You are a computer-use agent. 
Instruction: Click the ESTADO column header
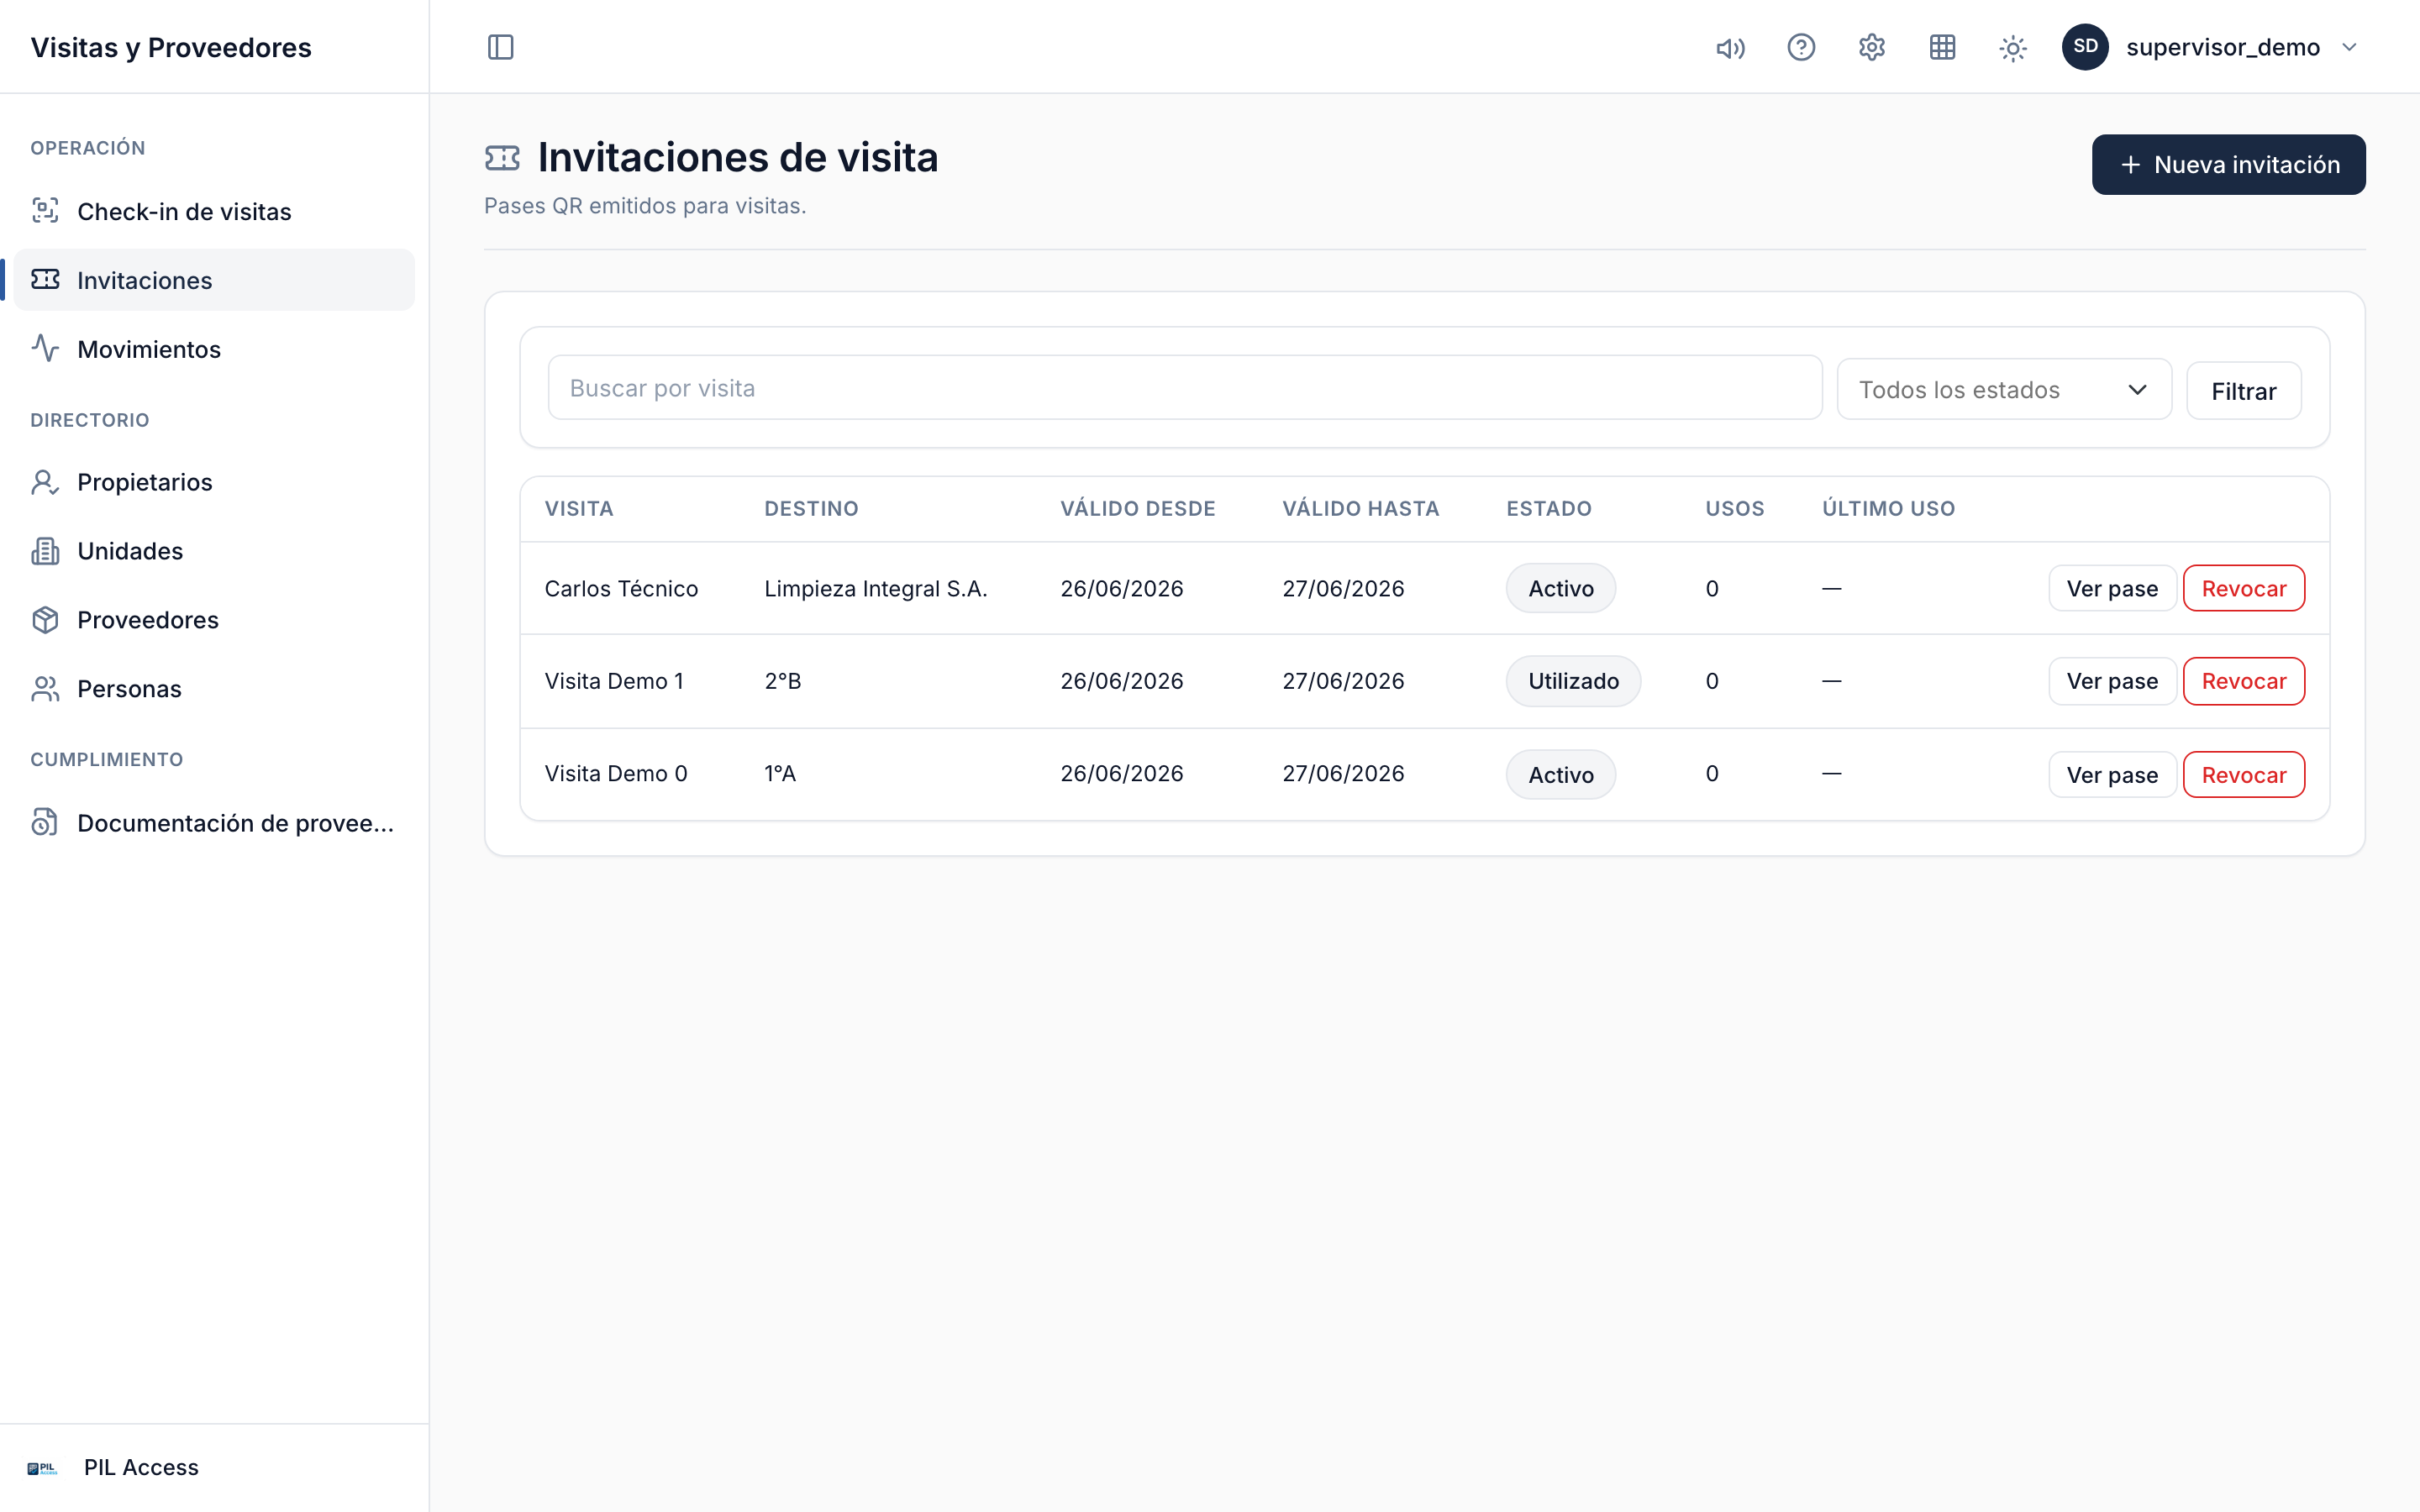1548,509
